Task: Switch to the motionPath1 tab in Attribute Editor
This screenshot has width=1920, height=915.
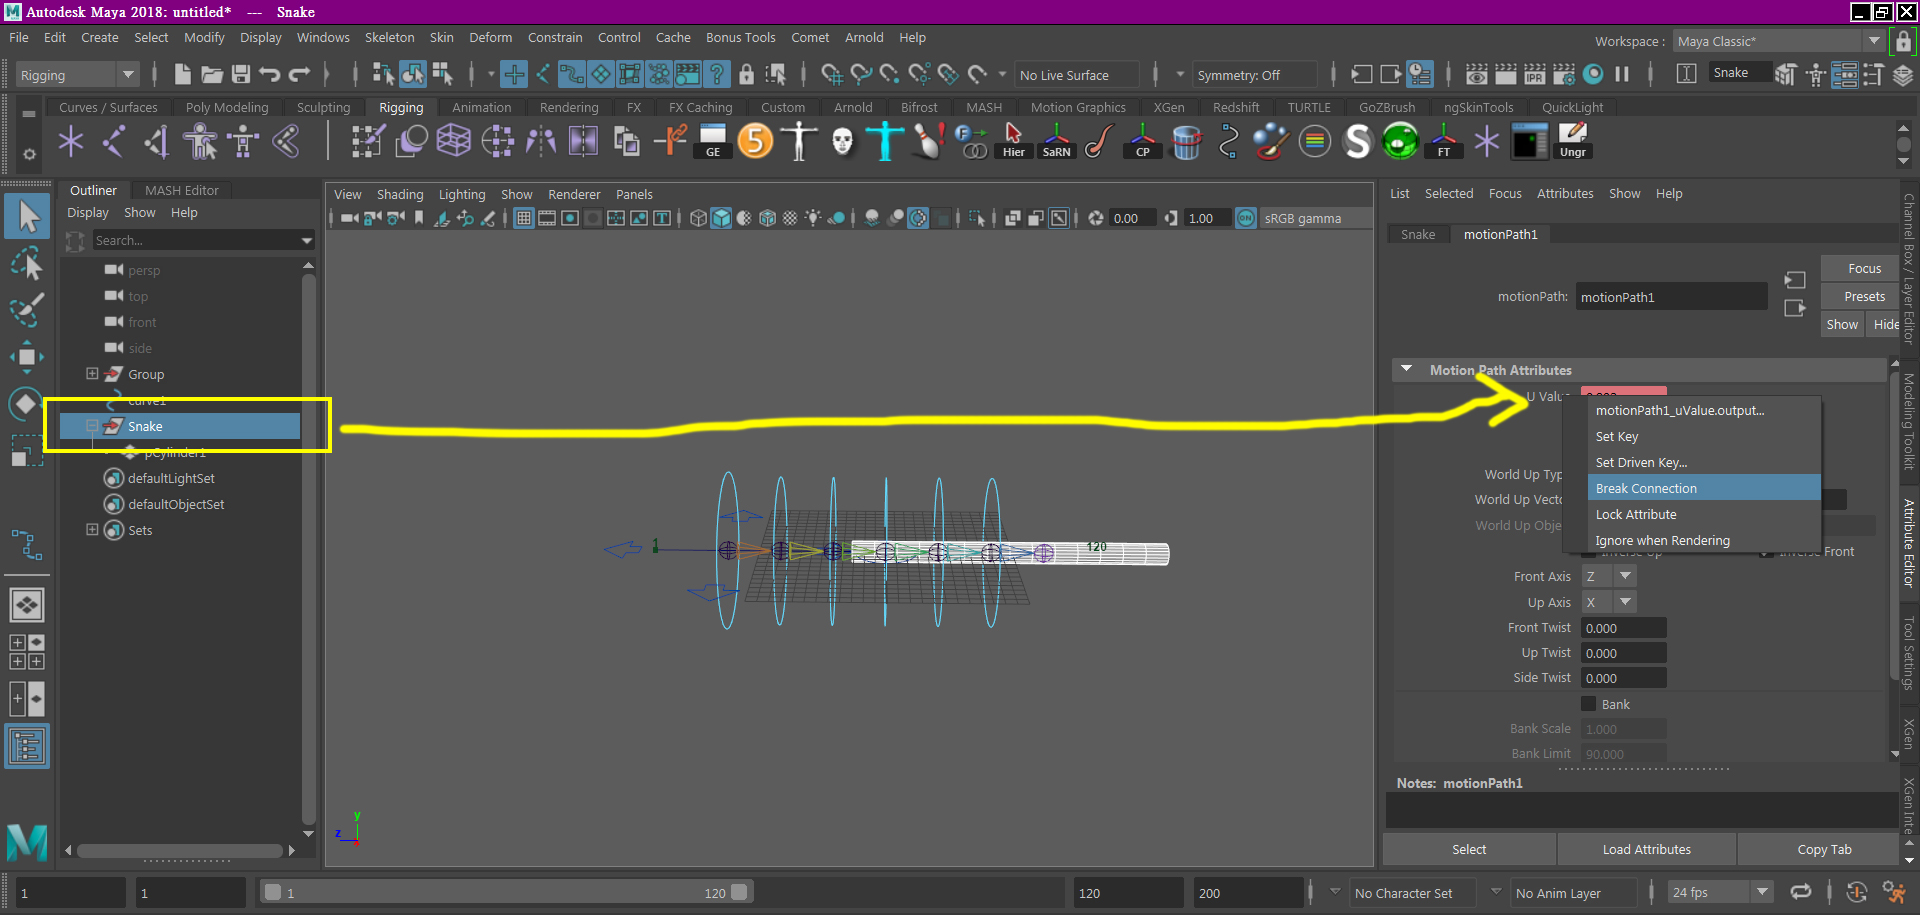Action: 1500,234
